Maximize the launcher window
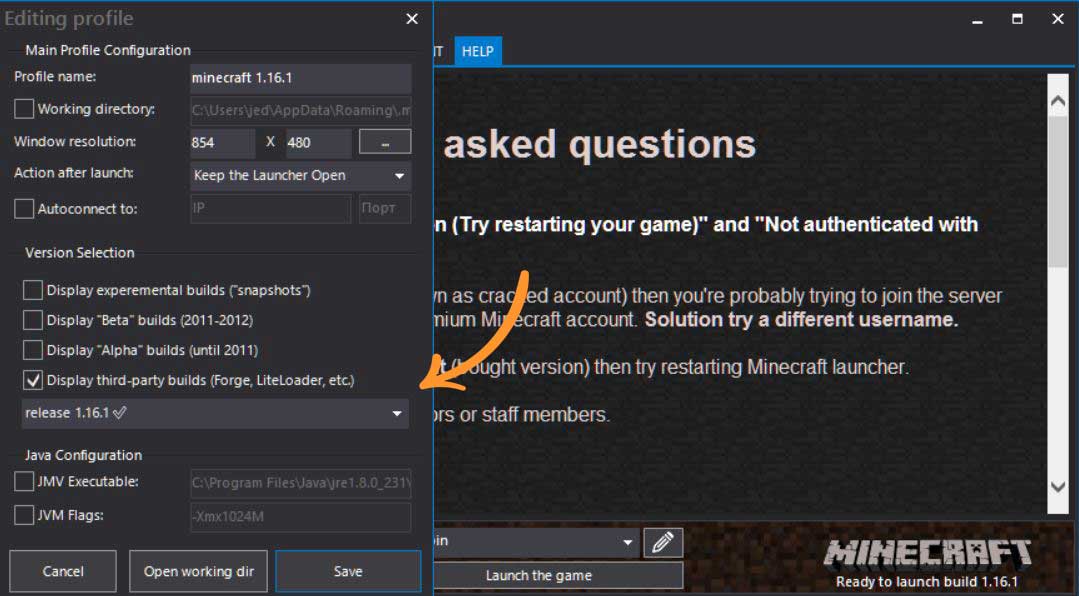The height and width of the screenshot is (596, 1079). tap(1017, 19)
